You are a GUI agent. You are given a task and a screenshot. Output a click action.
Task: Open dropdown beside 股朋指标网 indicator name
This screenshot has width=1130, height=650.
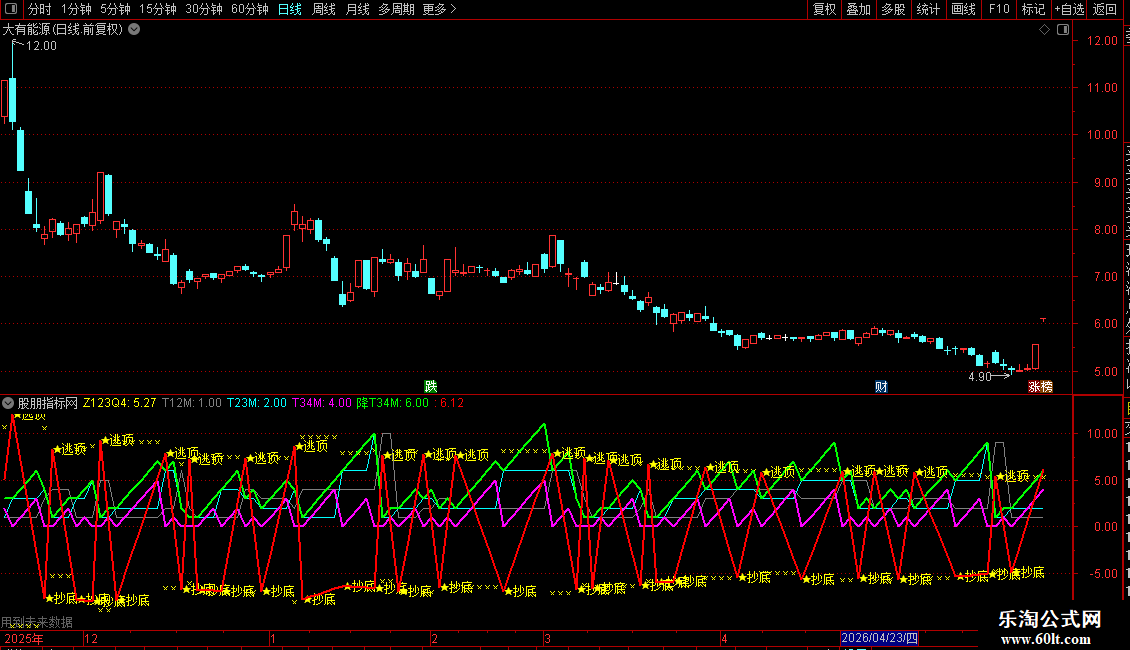pos(8,403)
